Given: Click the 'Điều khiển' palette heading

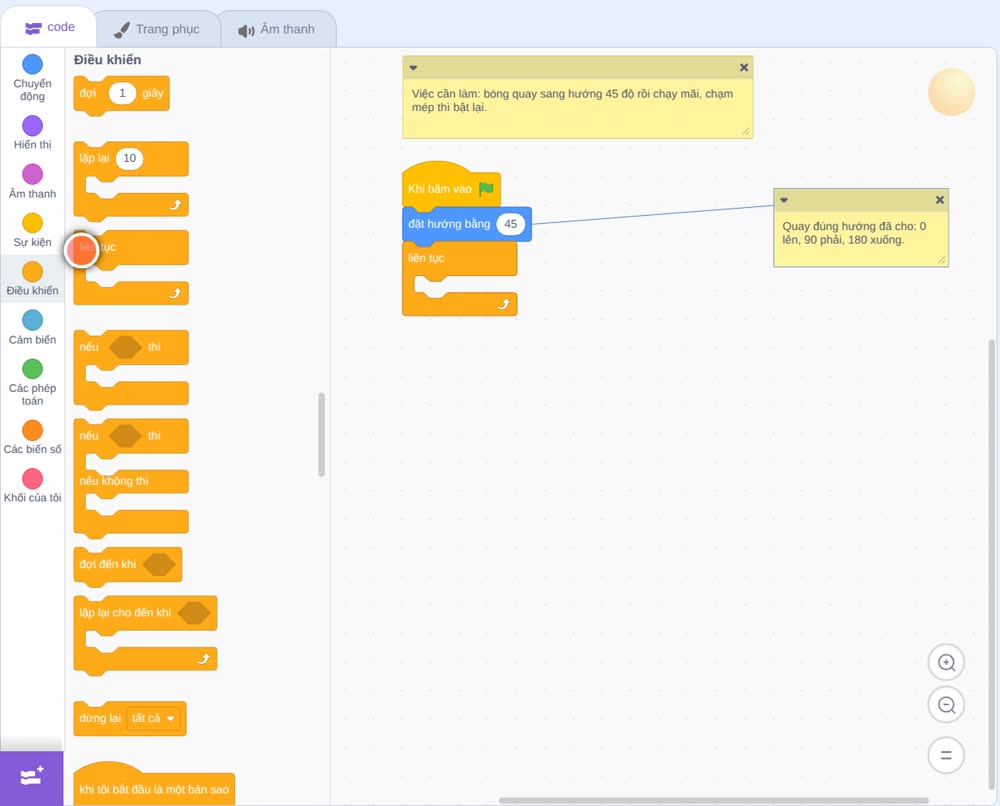Looking at the screenshot, I should (107, 60).
